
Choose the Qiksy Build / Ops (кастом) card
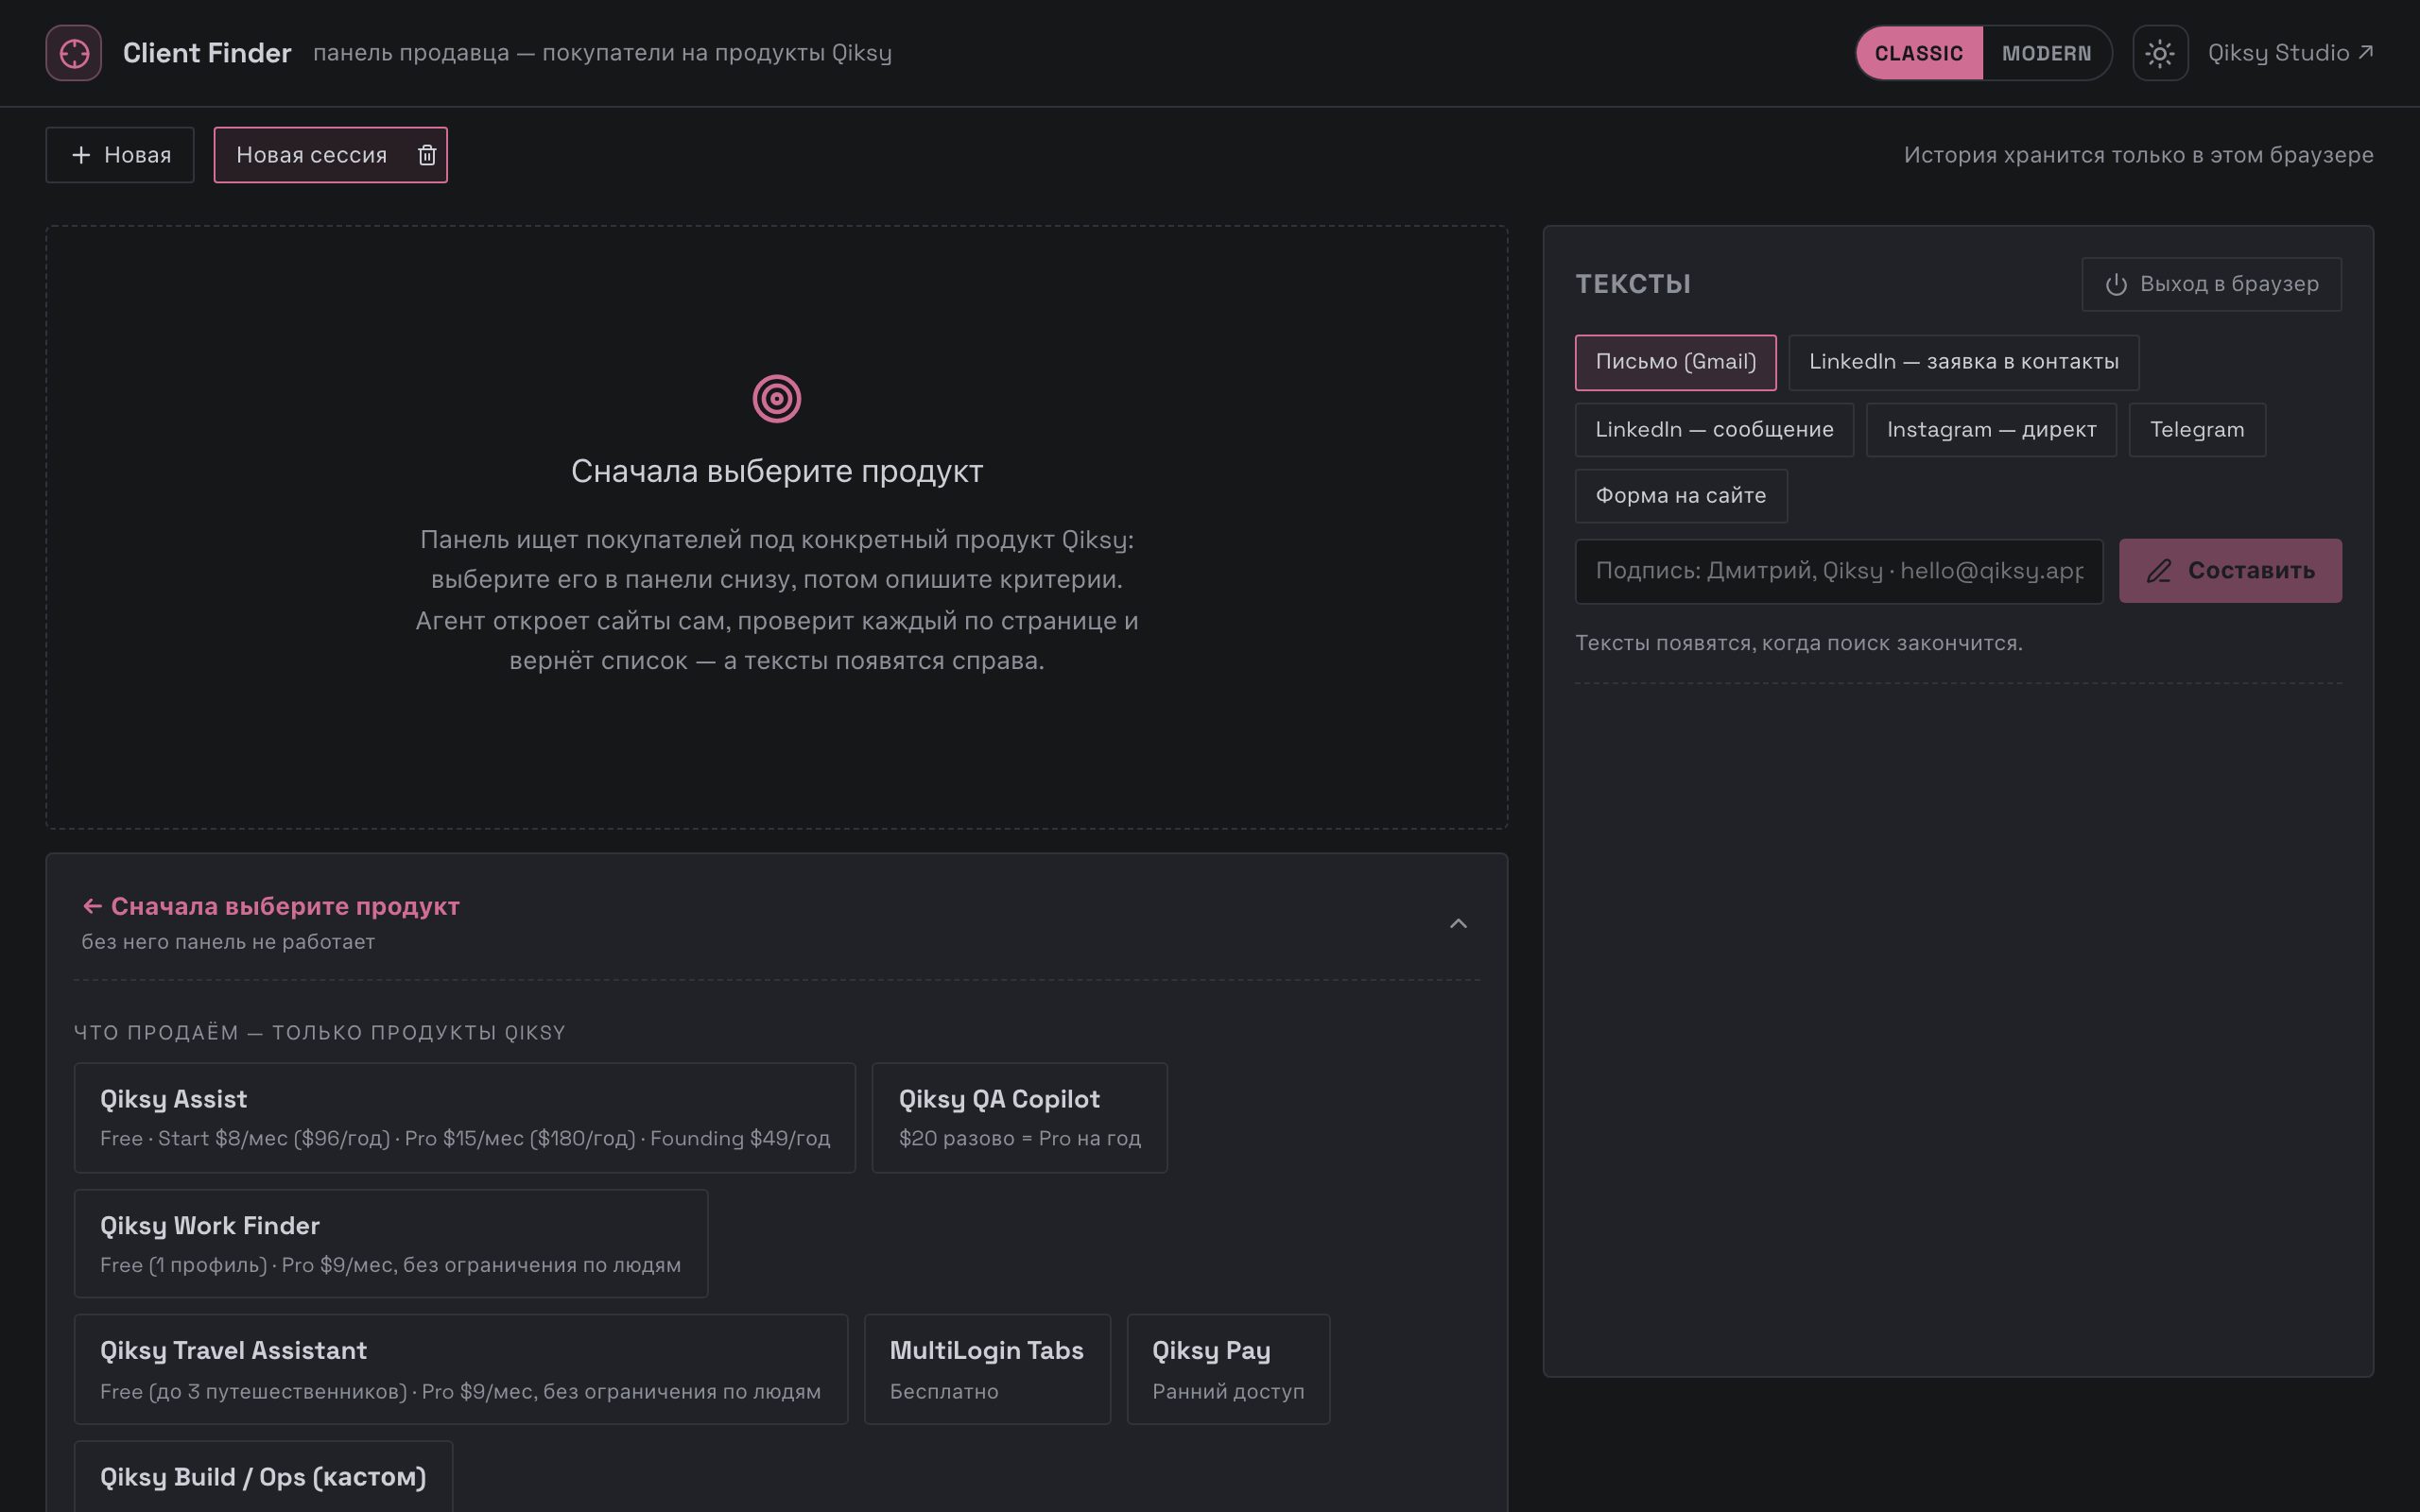coord(263,1477)
